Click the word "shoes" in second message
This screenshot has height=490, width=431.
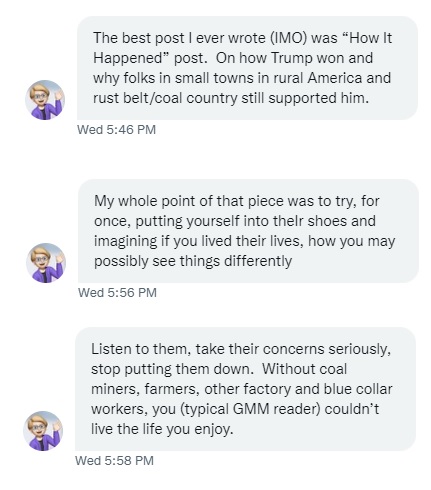pyautogui.click(x=327, y=221)
